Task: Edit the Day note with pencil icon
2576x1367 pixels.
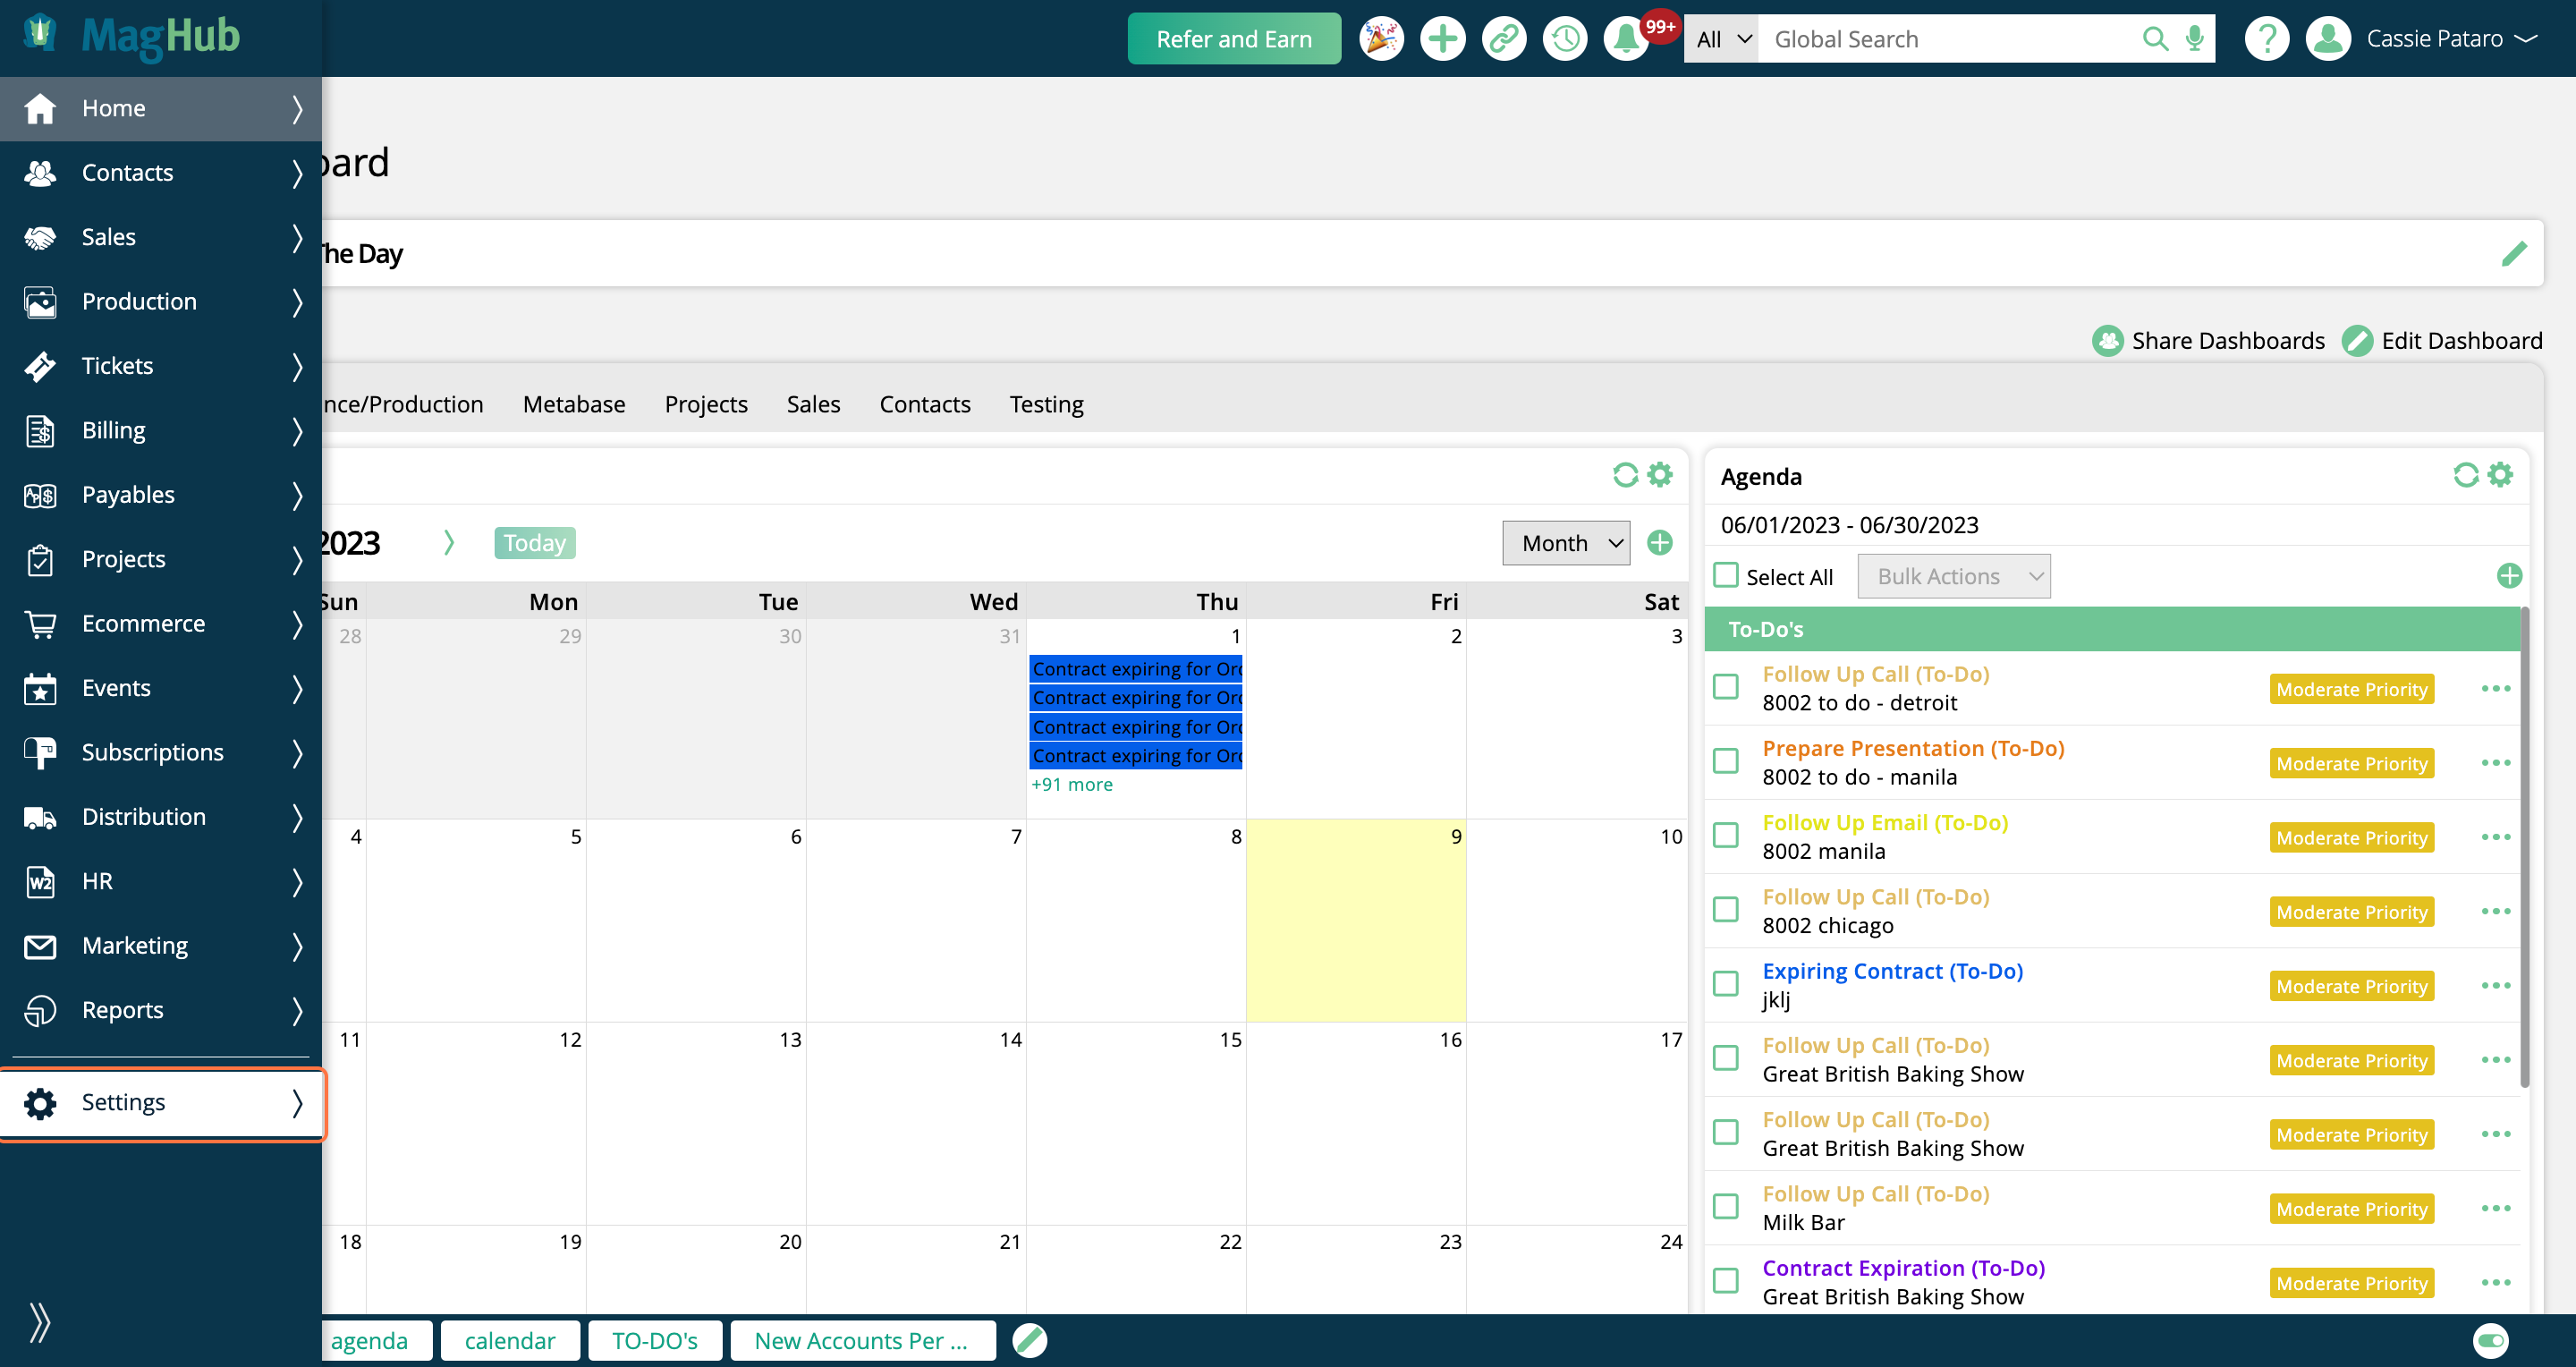Action: click(x=2513, y=254)
